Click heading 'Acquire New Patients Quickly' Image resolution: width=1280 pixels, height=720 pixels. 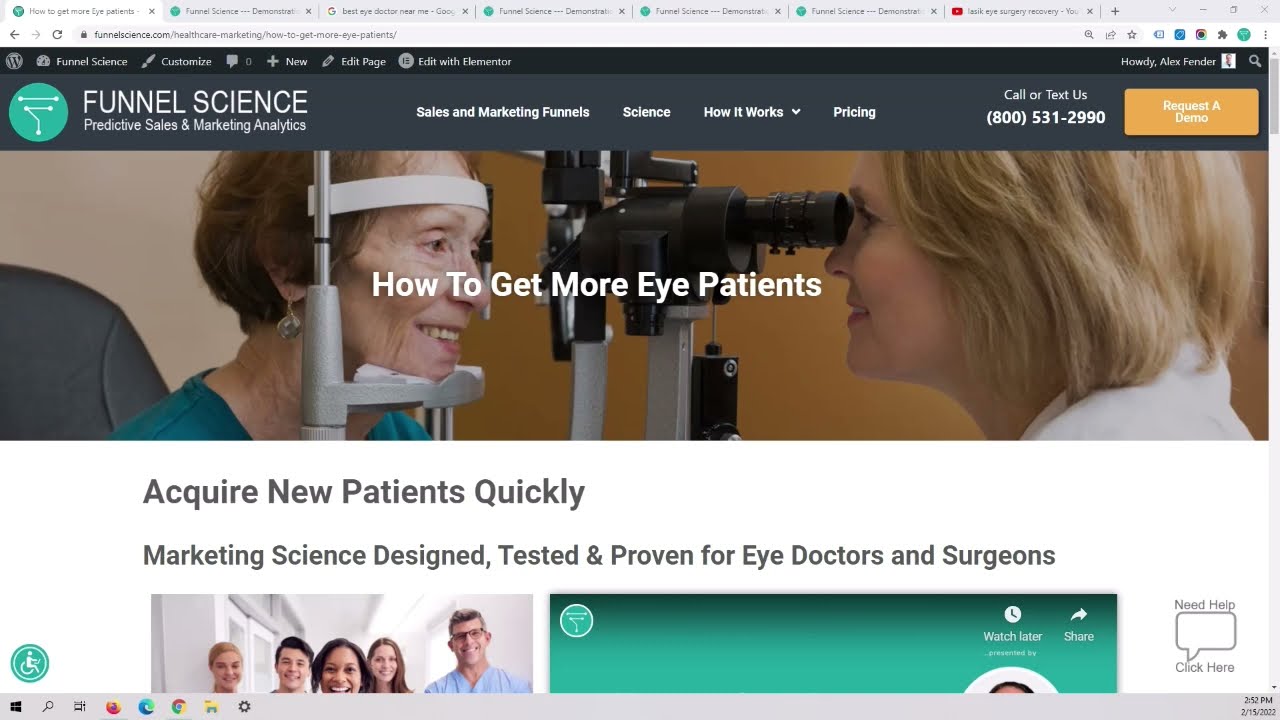(x=364, y=492)
